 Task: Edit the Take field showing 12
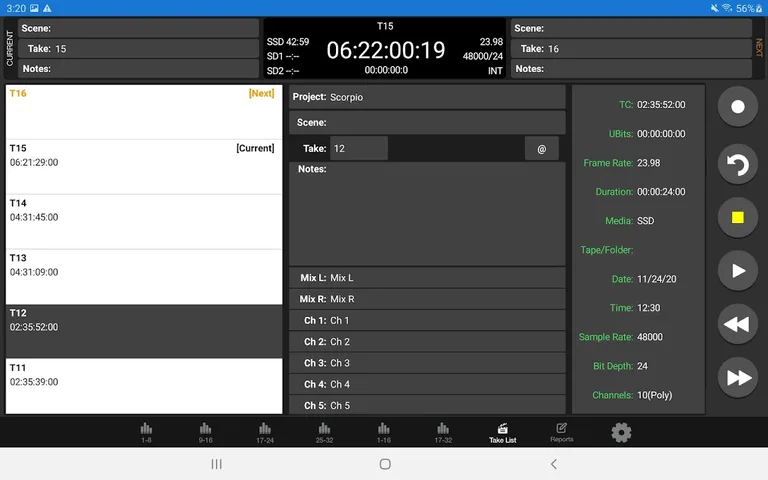coord(359,148)
